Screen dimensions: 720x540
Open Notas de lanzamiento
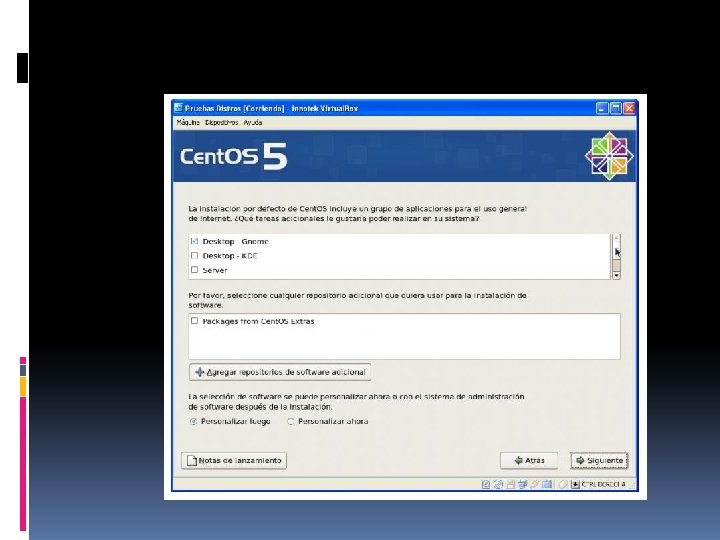[x=234, y=460]
